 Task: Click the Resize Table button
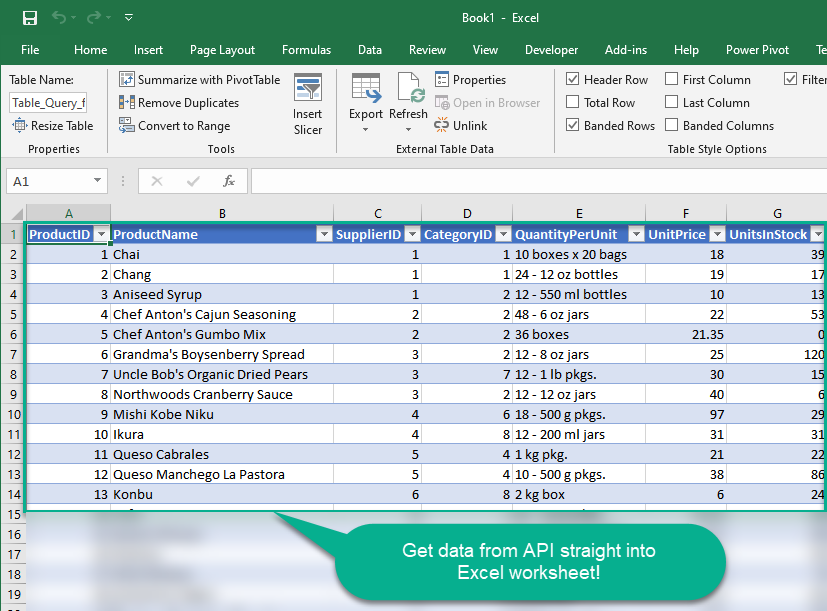[x=53, y=126]
